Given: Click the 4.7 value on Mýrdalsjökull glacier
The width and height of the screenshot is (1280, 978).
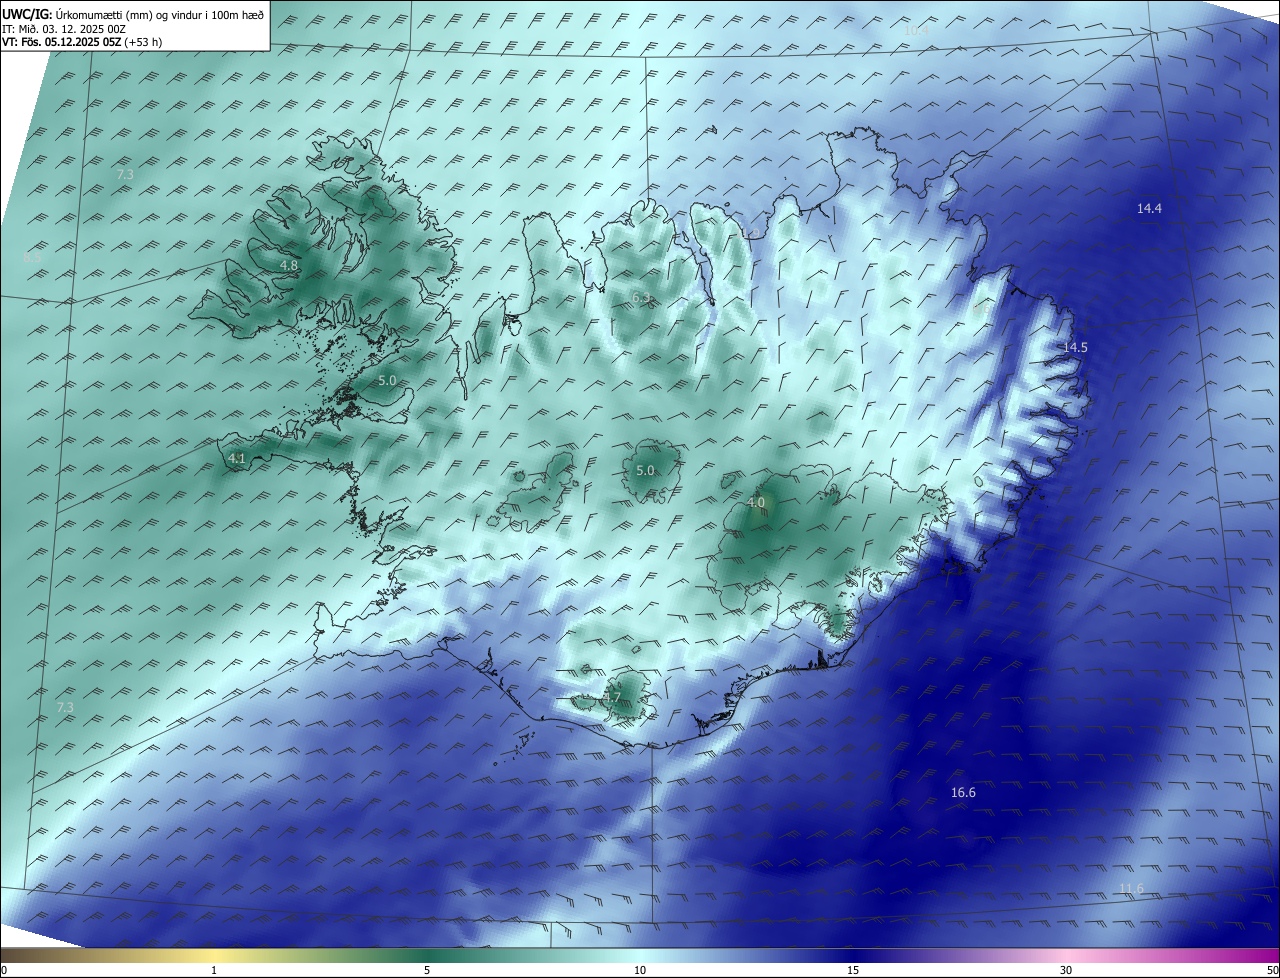Looking at the screenshot, I should tap(613, 698).
